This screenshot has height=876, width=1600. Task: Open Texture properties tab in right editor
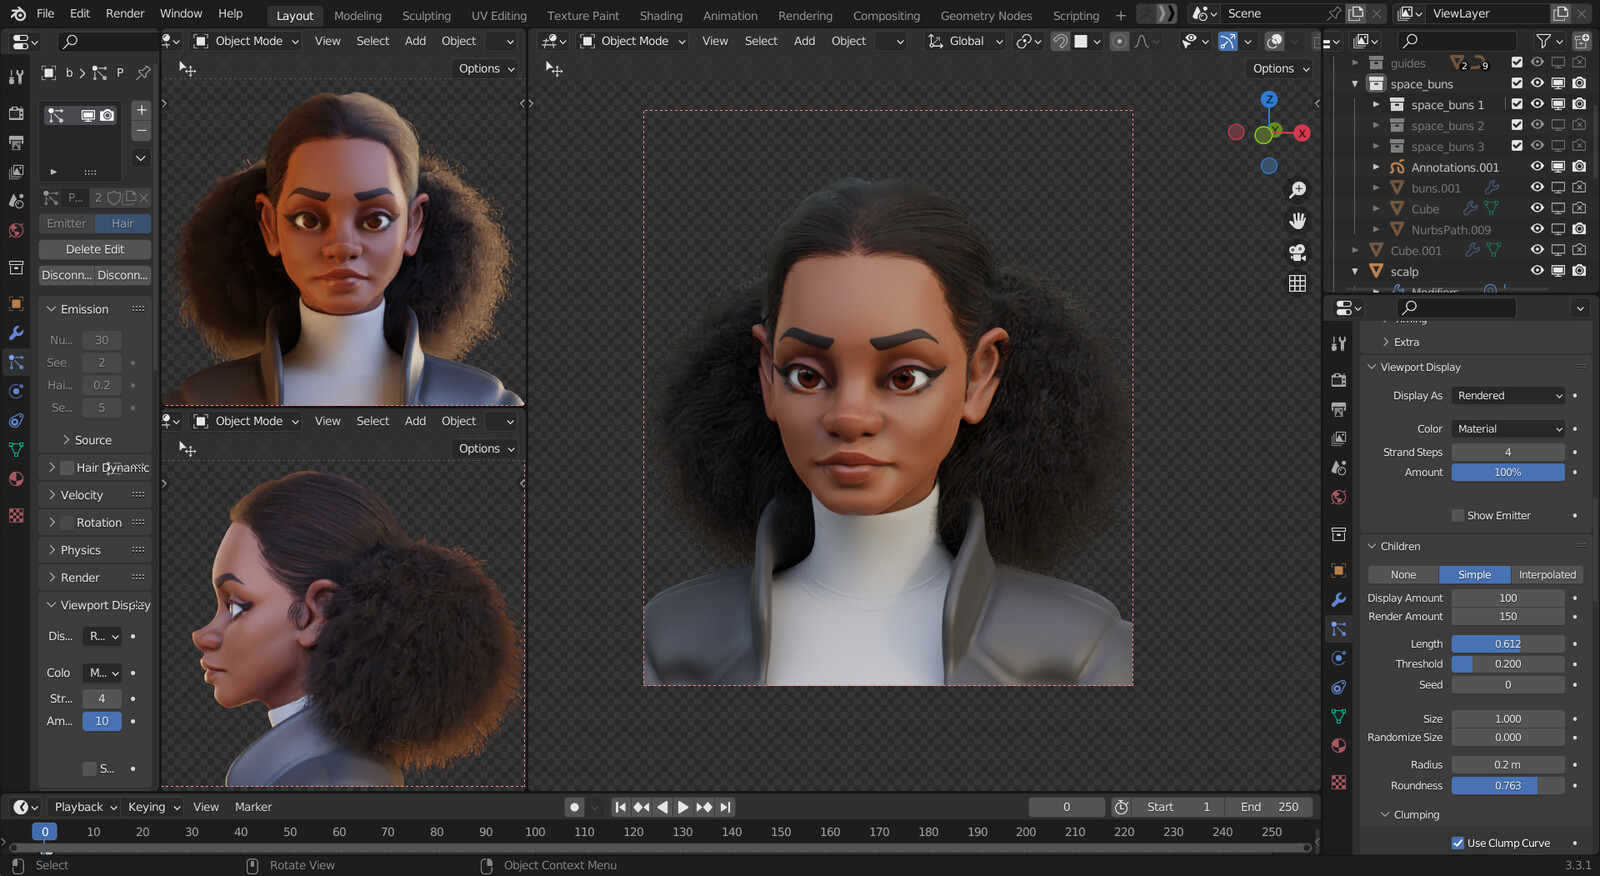(x=1339, y=782)
